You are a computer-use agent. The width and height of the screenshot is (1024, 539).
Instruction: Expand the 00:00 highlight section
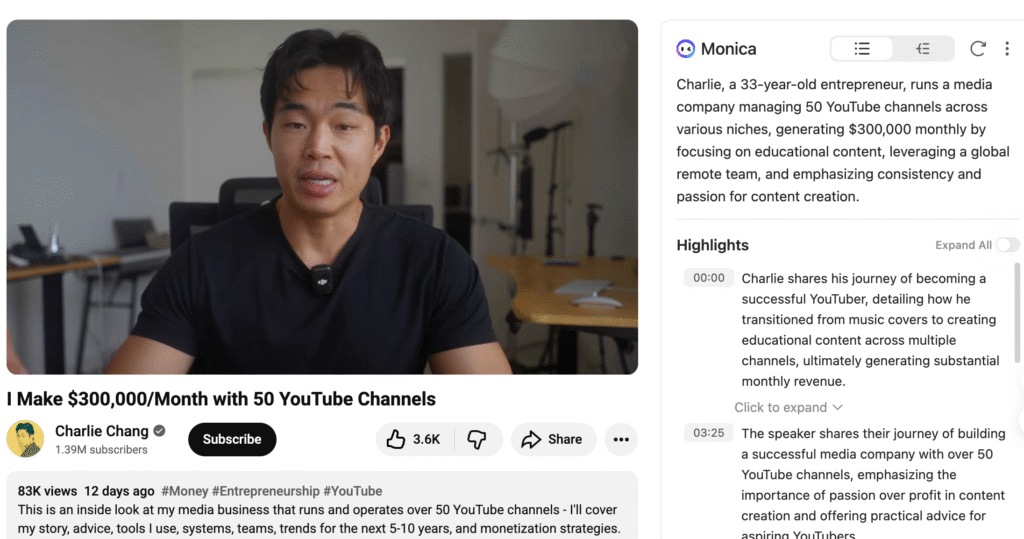[788, 407]
